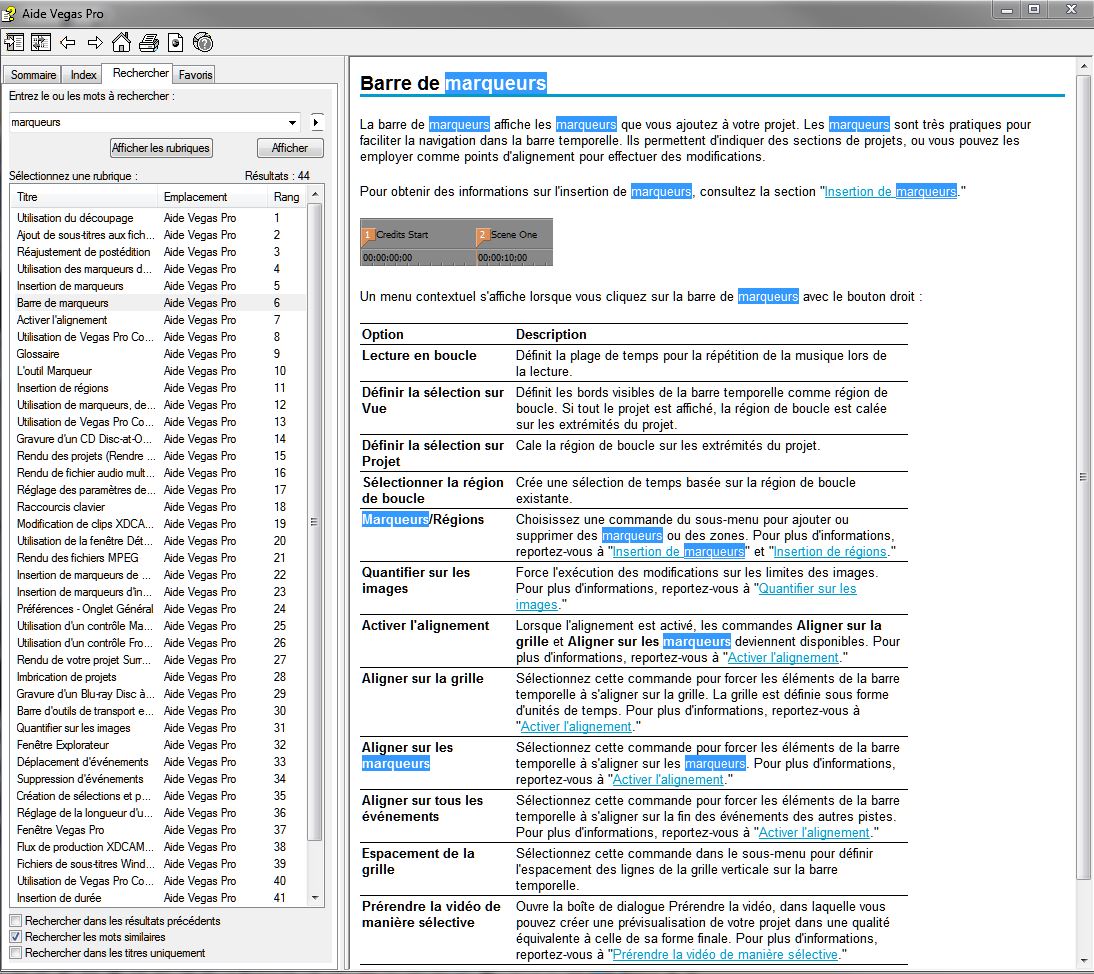
Task: Click the marker bar example image
Action: (456, 243)
